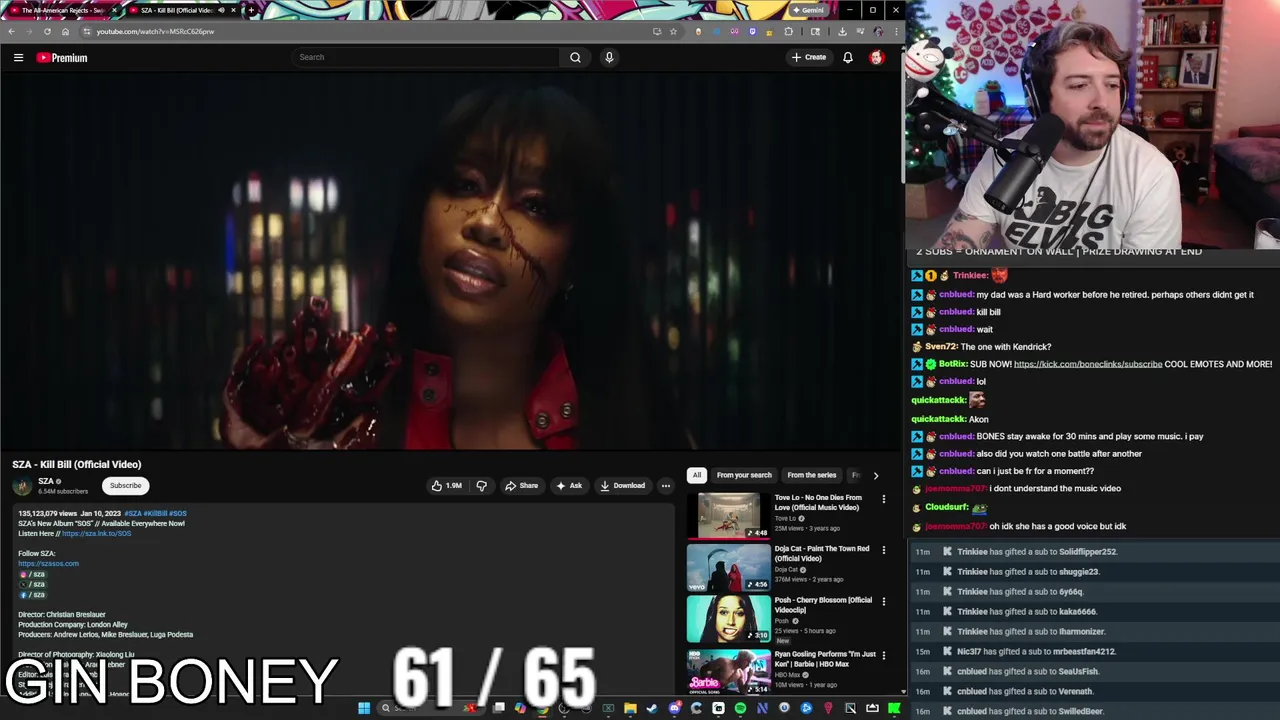This screenshot has height=720, width=1280.
Task: Open Kick app icon in taskbar
Action: pyautogui.click(x=894, y=708)
